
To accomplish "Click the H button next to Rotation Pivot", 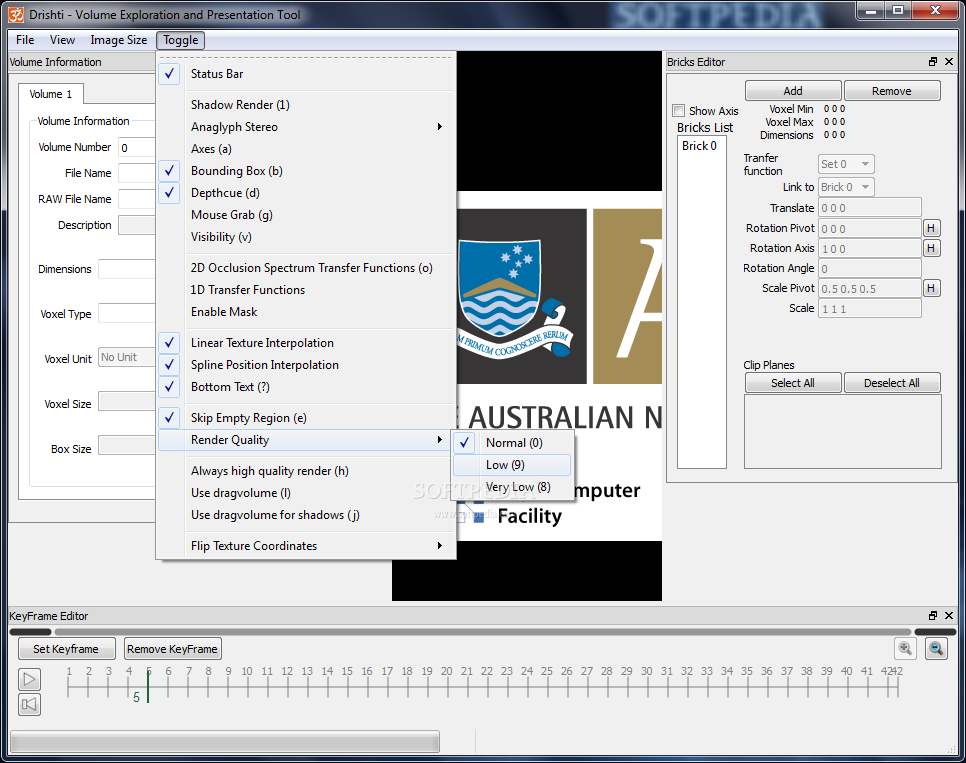I will [932, 228].
